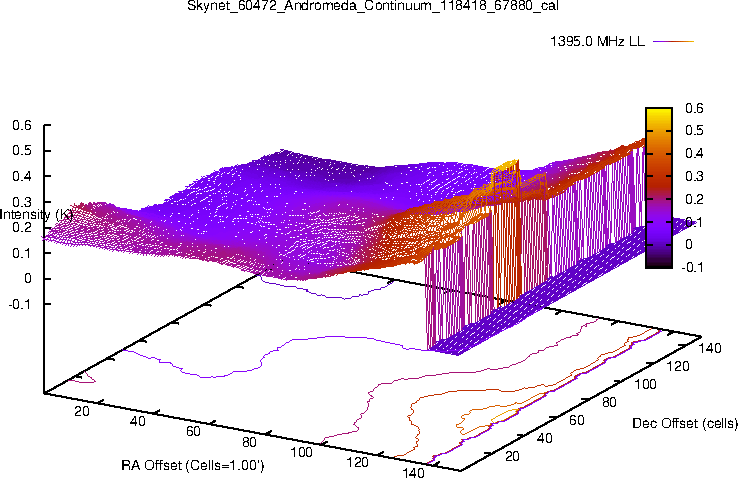Click the 140 tick label on Dec Offset axis
The height and width of the screenshot is (478, 738).
pos(710,348)
